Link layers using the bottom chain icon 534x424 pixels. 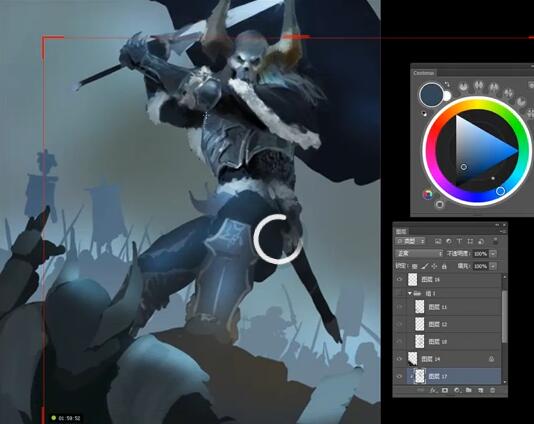coord(421,390)
